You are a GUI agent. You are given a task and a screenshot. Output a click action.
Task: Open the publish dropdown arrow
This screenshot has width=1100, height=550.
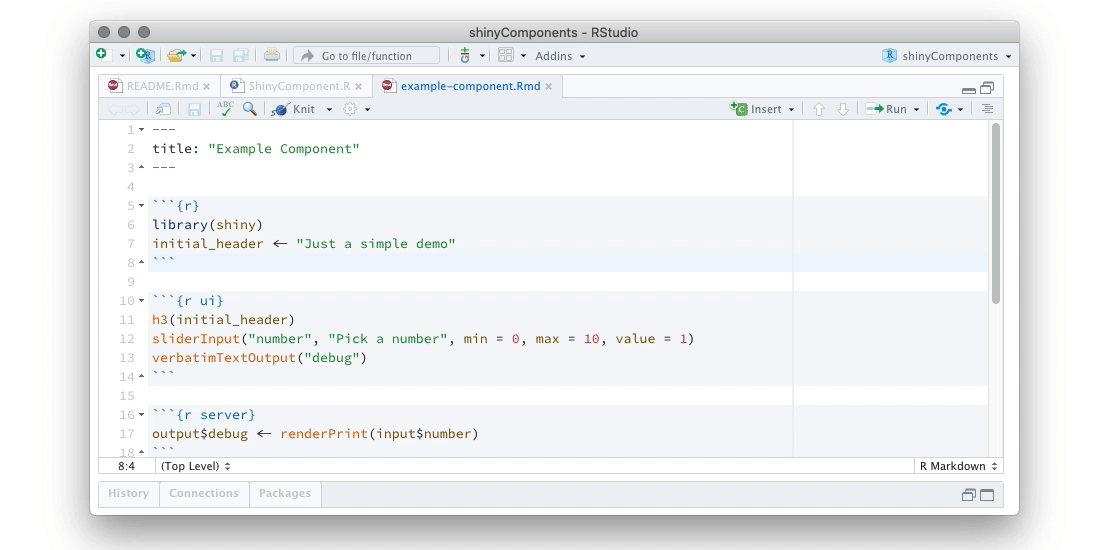point(960,109)
